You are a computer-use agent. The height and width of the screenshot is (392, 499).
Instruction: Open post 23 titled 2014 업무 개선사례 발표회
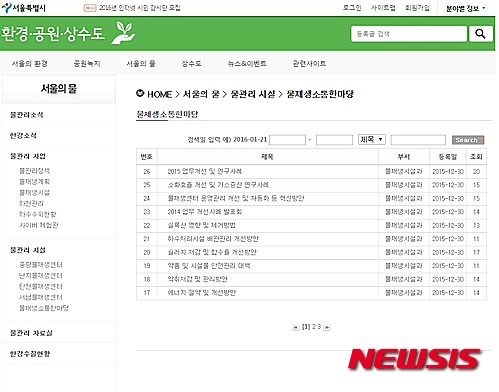[204, 212]
